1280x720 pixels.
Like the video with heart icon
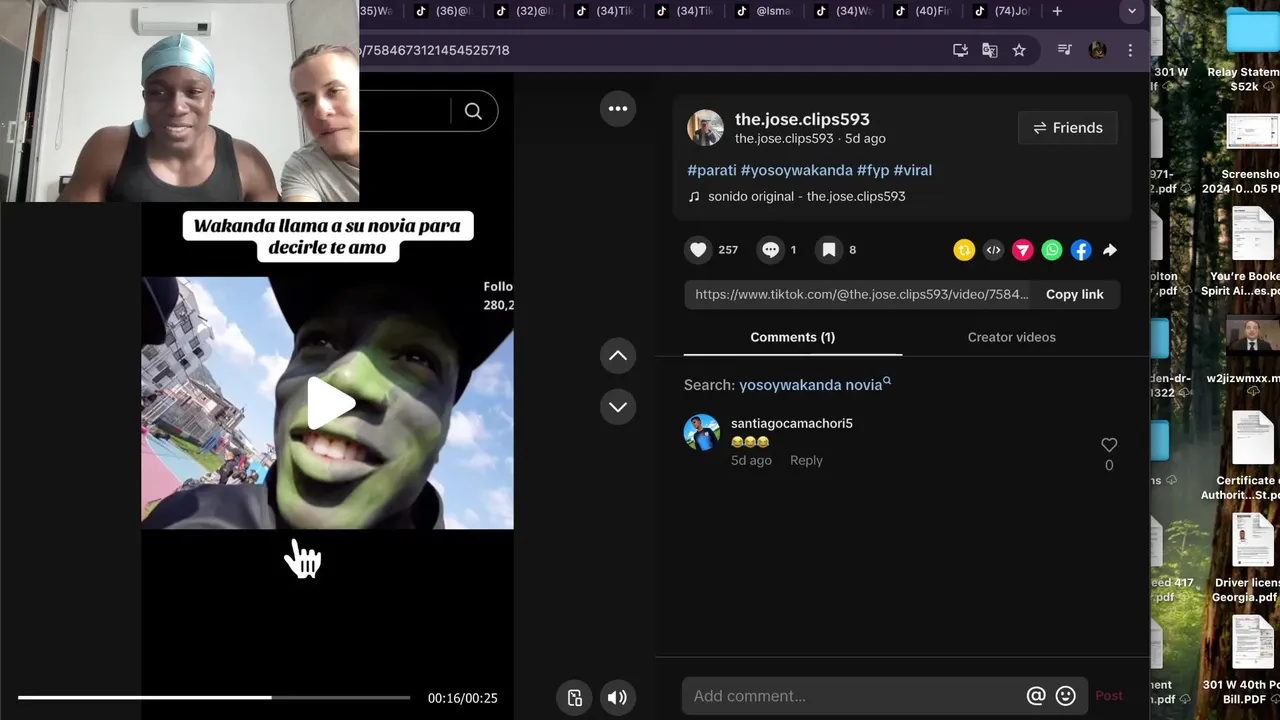(x=699, y=250)
